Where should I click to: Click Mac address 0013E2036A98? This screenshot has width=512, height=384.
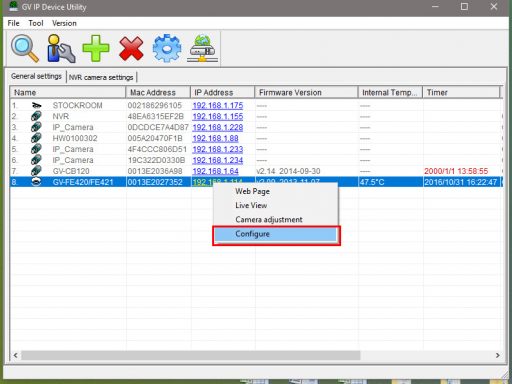[x=155, y=171]
